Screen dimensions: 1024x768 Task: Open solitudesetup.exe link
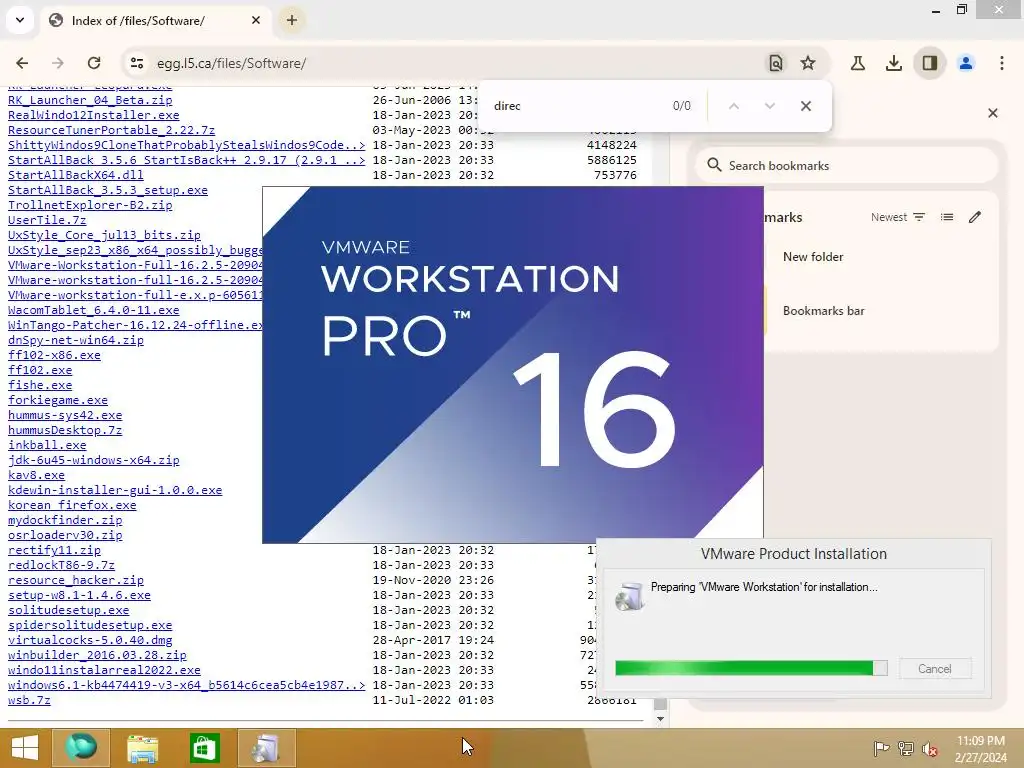pyautogui.click(x=69, y=611)
